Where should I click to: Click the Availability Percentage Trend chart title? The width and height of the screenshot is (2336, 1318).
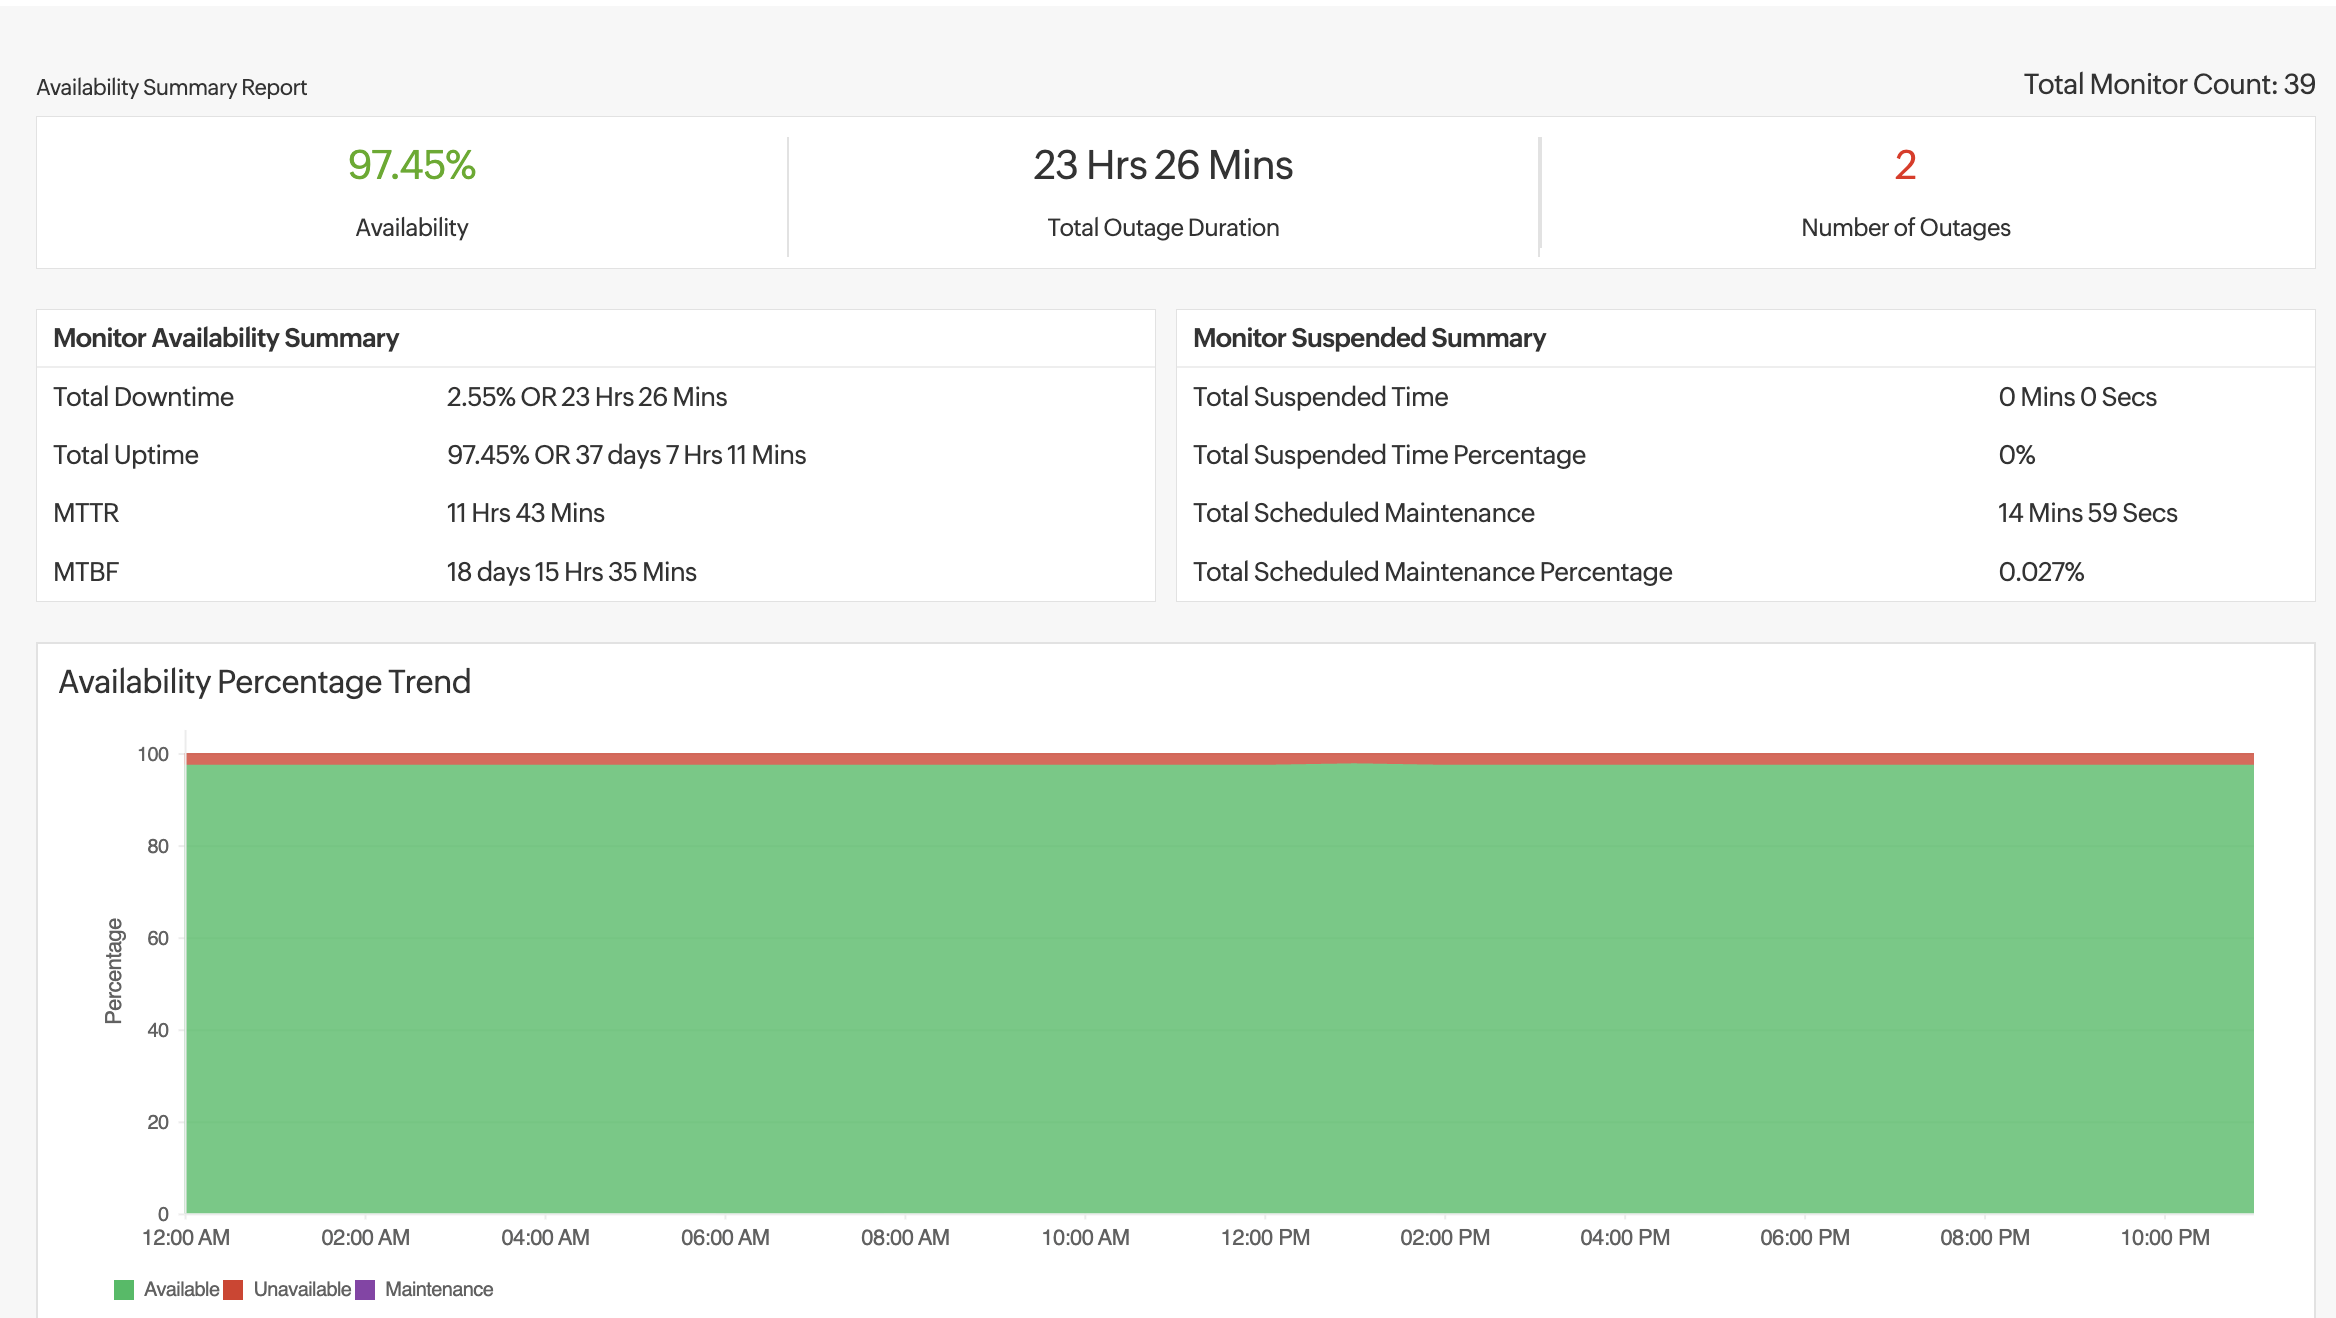coord(265,682)
